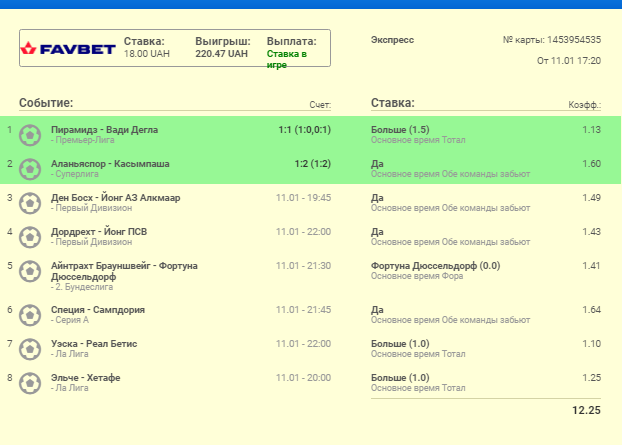Viewport: 622px width, 445px height.
Task: Click the Больше (1.5) bet
Action: click(400, 130)
